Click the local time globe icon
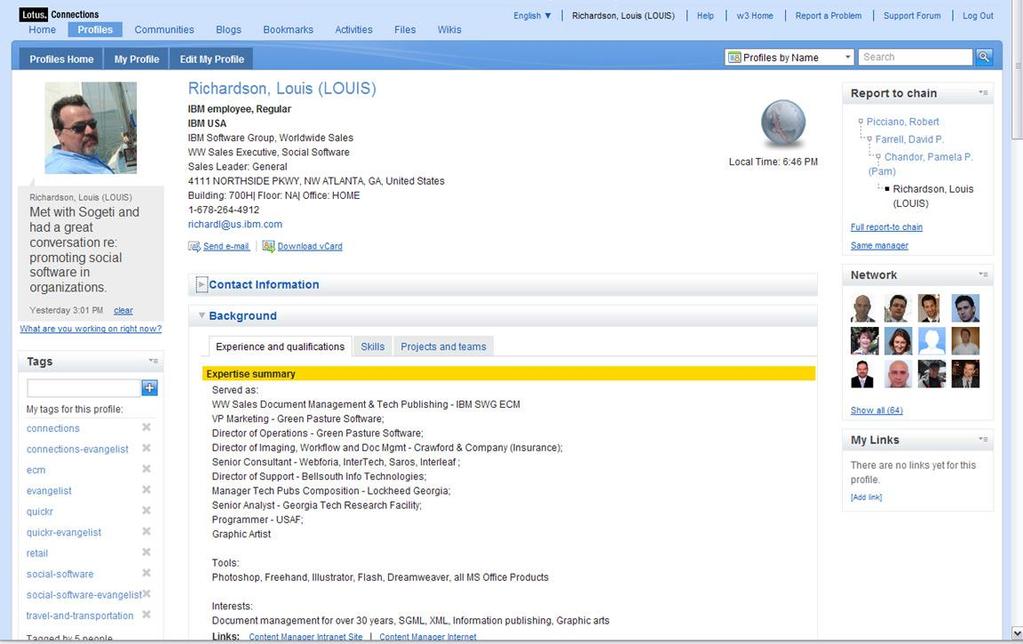The image size is (1023, 644). [783, 124]
